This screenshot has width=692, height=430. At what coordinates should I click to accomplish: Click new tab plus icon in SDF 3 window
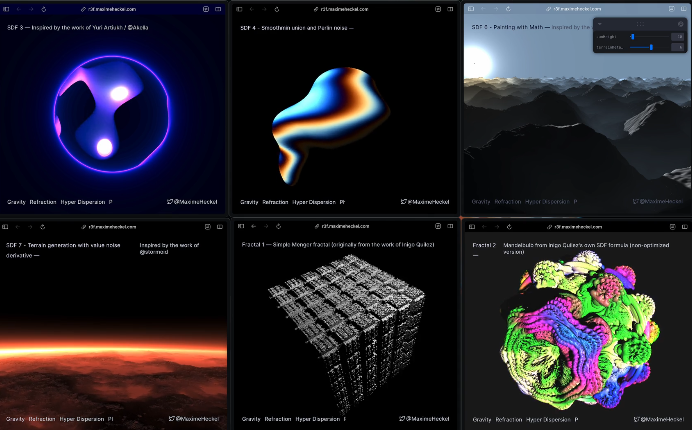205,8
